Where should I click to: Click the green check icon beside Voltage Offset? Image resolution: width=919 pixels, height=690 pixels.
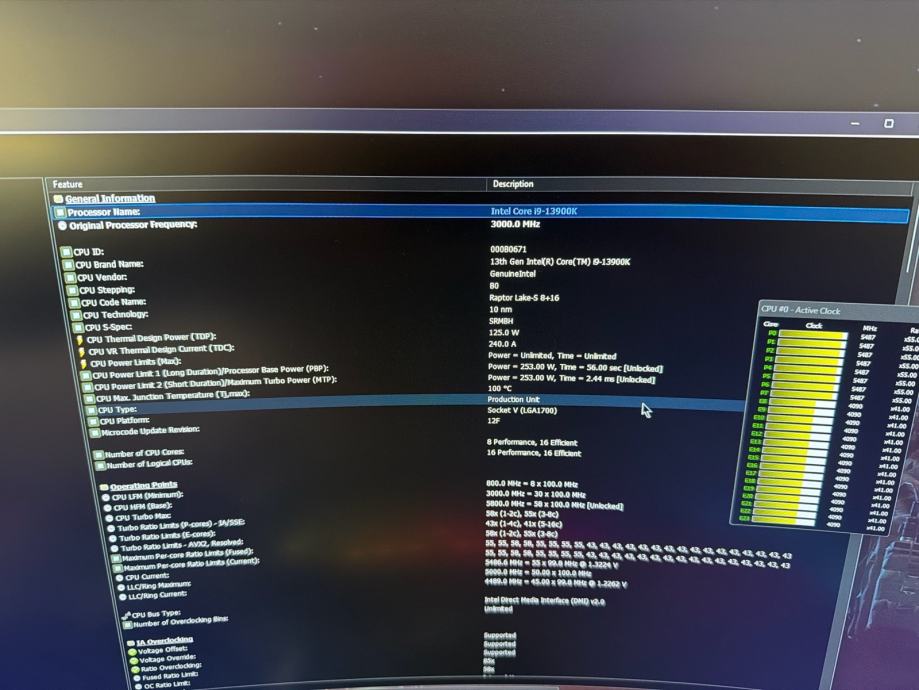click(x=132, y=652)
